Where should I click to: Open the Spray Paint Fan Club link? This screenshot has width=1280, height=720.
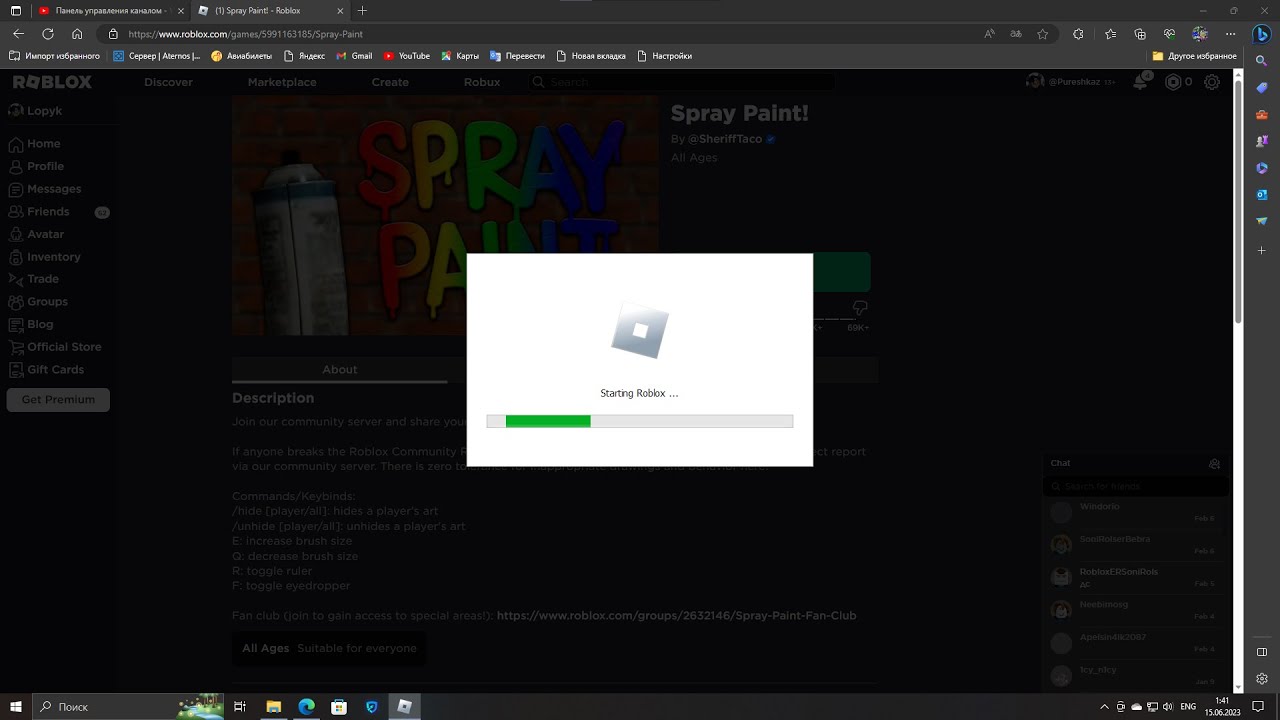click(x=676, y=616)
